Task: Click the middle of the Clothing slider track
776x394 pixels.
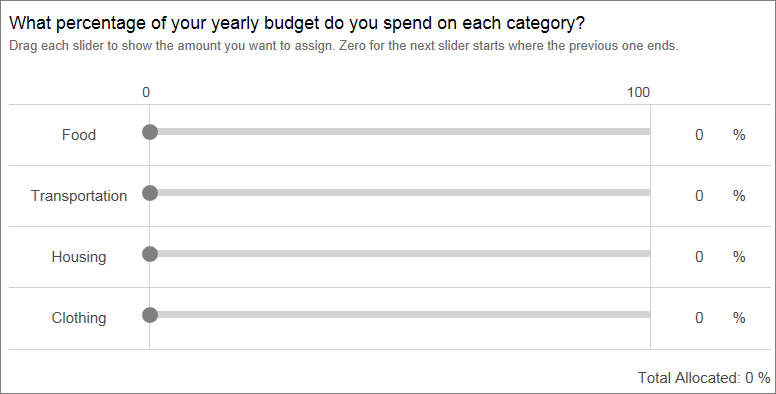Action: point(400,314)
